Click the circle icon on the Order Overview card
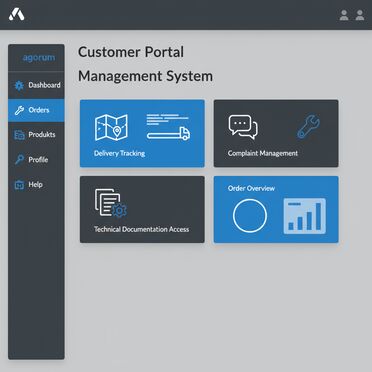Screen dimensions: 372x372 point(250,216)
